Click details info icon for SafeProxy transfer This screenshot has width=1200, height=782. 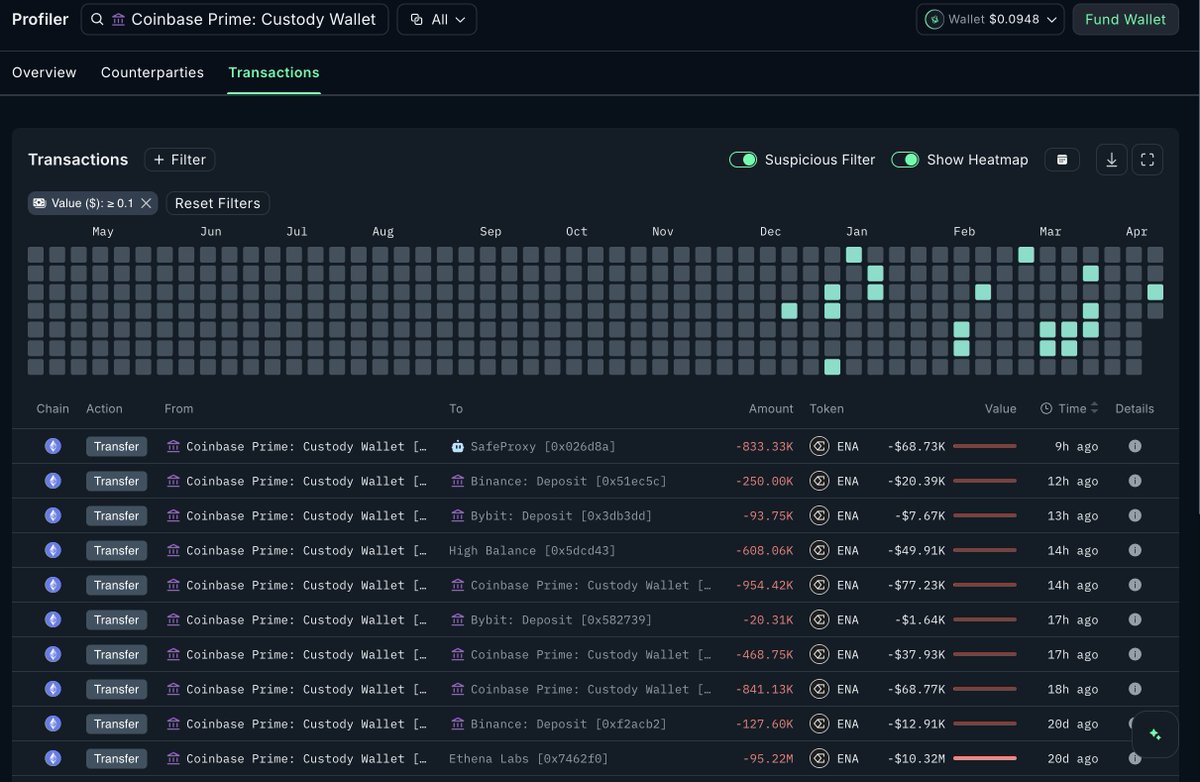1135,447
